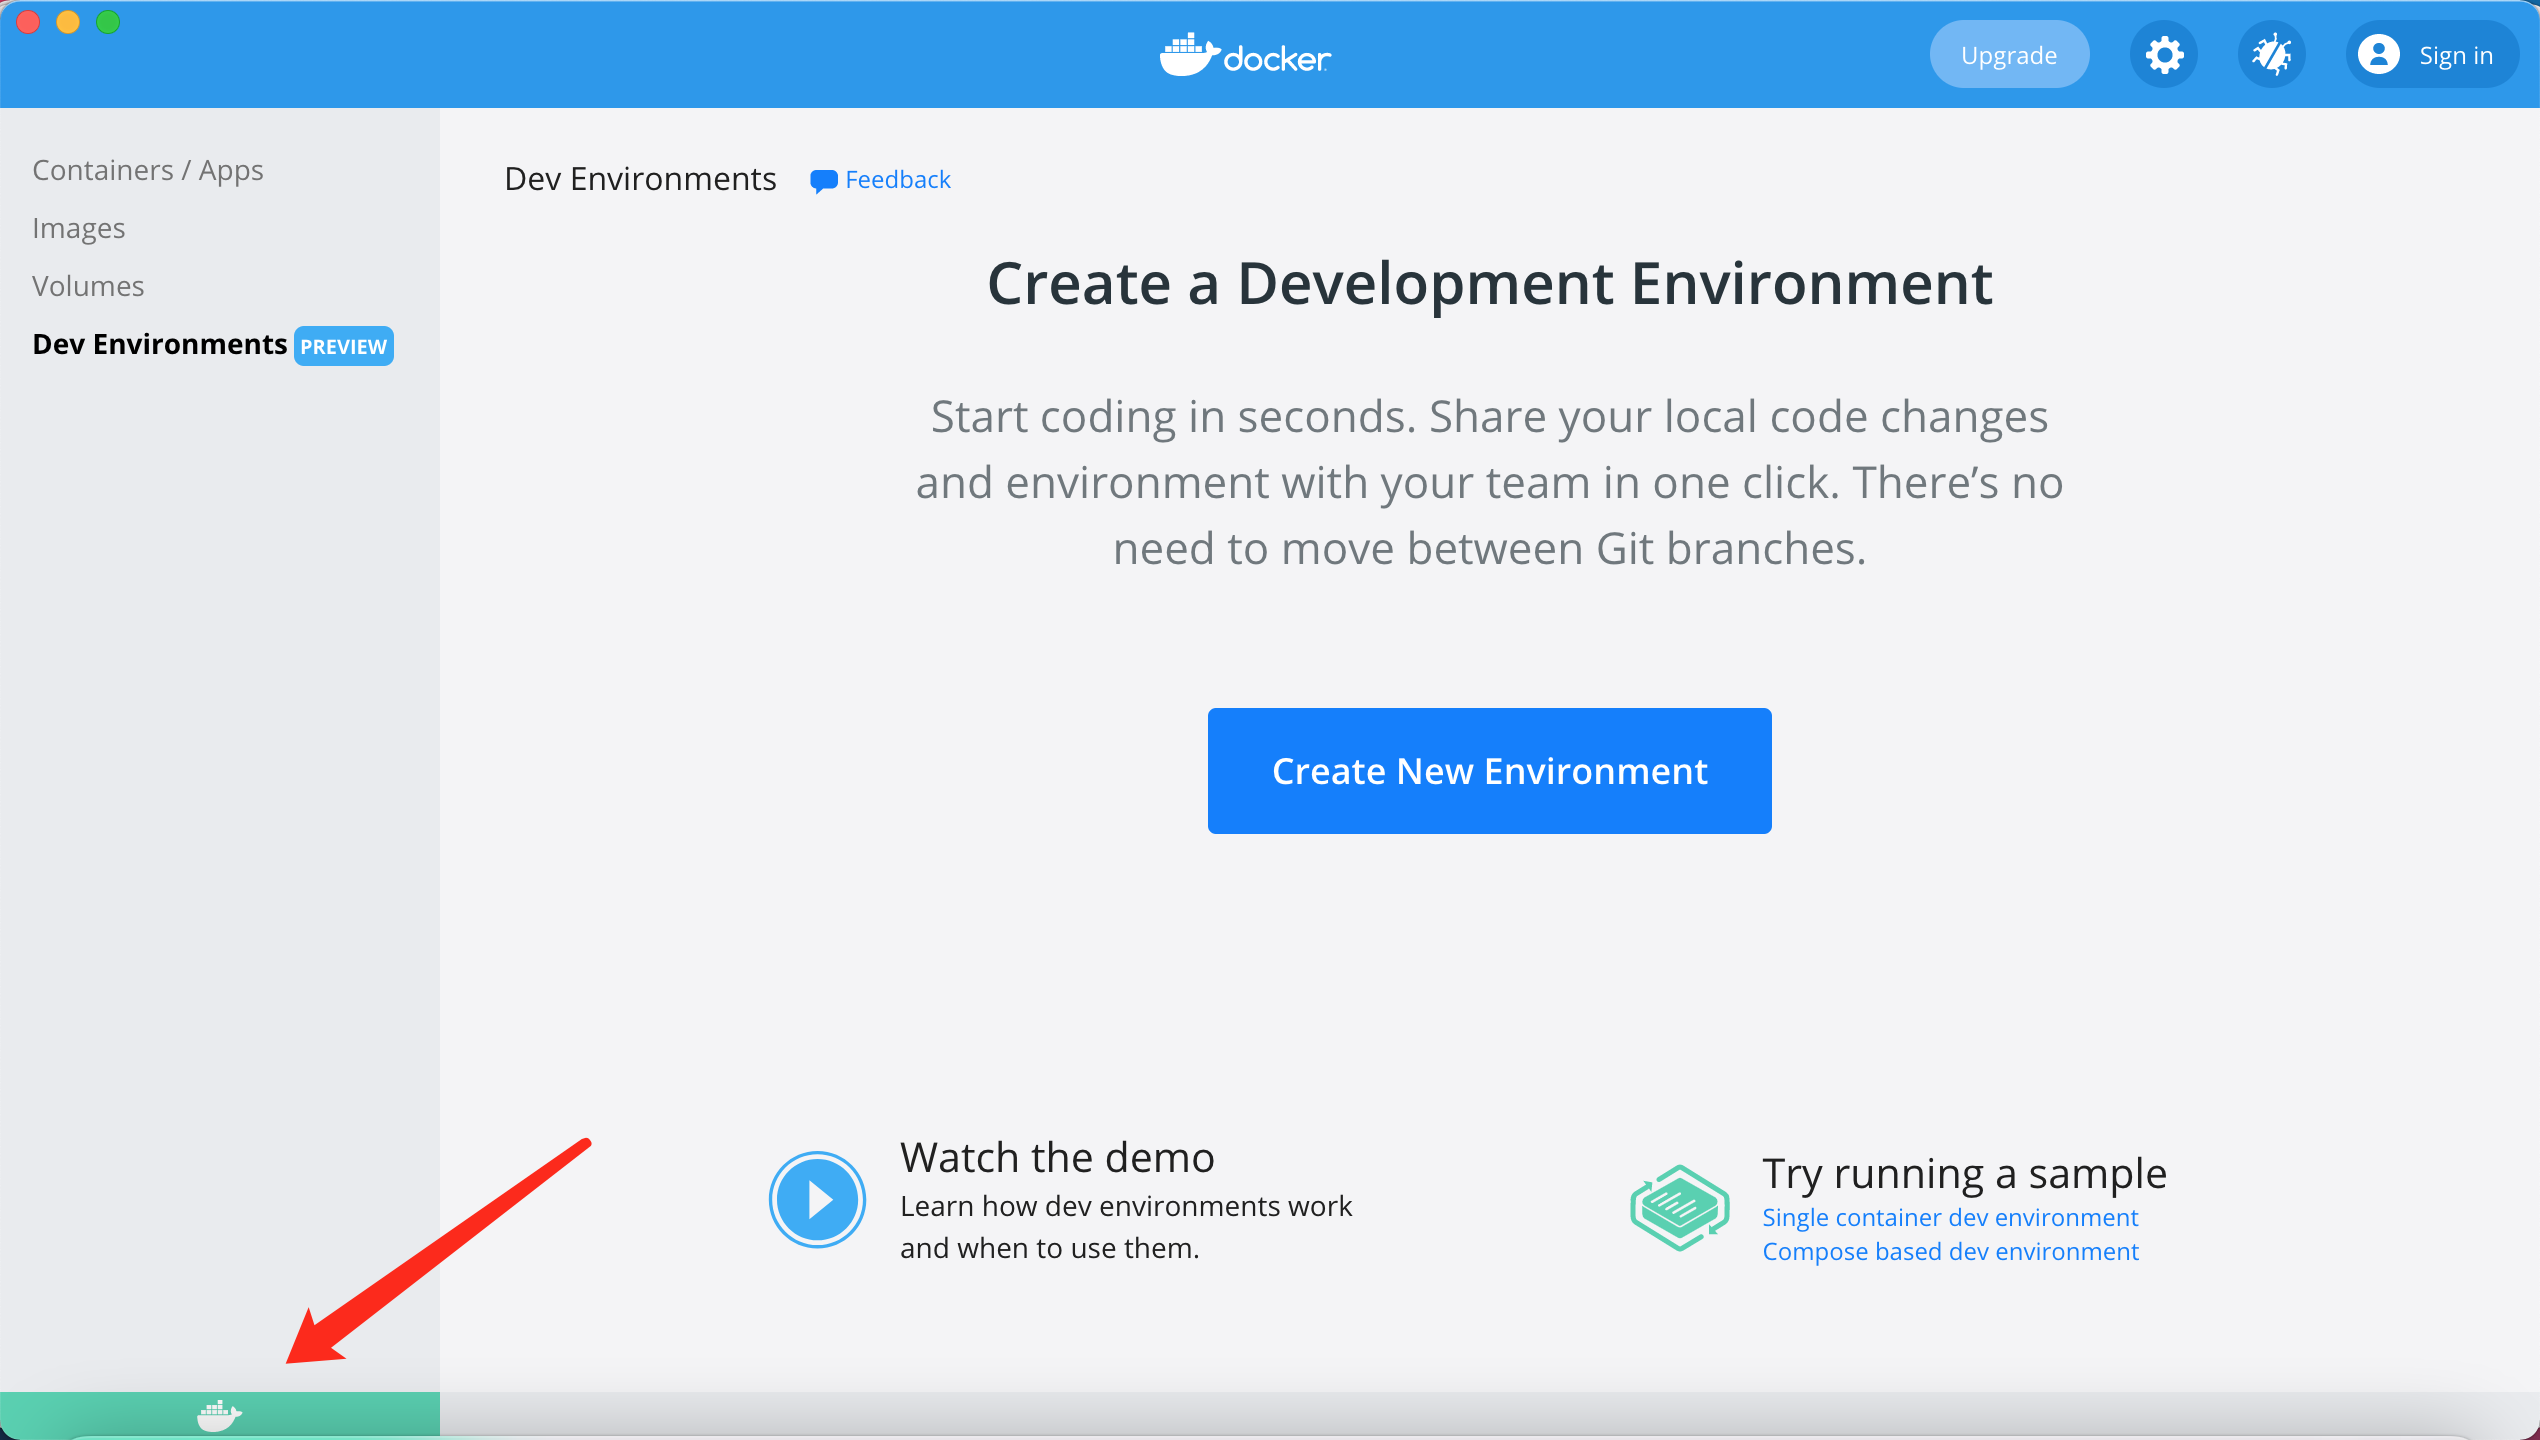
Task: Select the Images sidebar item
Action: [x=79, y=227]
